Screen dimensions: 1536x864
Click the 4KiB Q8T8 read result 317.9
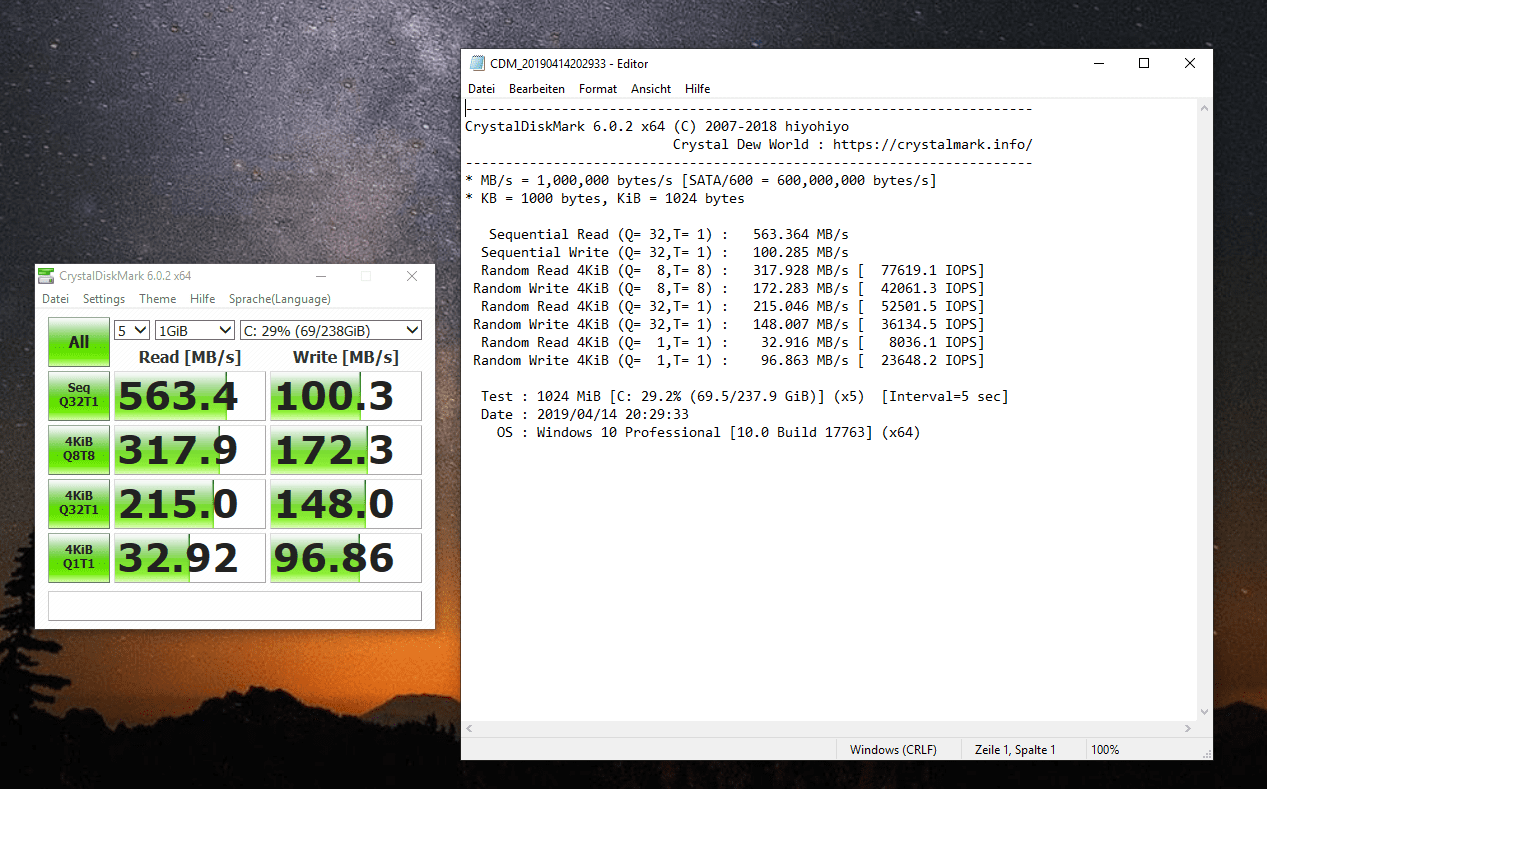(x=190, y=450)
